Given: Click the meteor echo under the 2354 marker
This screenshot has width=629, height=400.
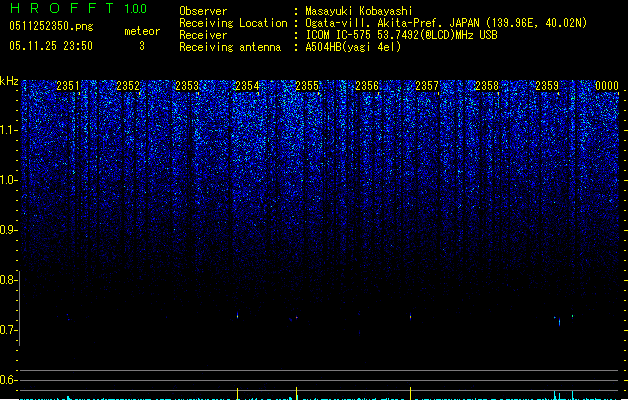Looking at the screenshot, I should tap(237, 315).
